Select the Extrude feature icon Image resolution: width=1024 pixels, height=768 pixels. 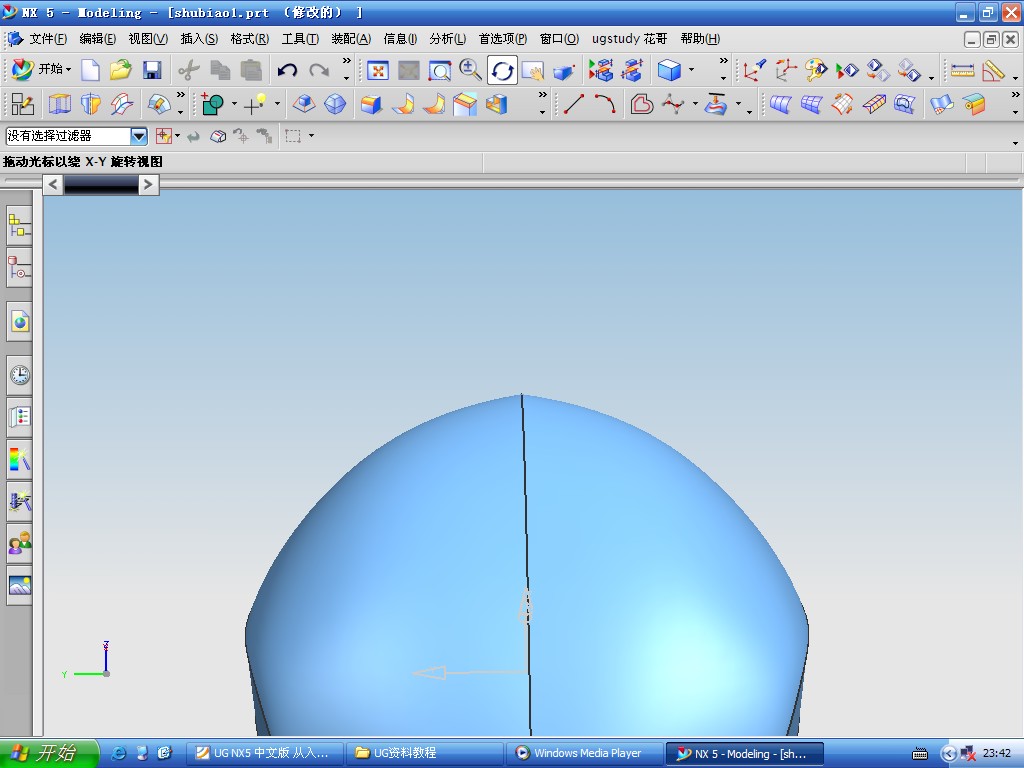coord(59,104)
